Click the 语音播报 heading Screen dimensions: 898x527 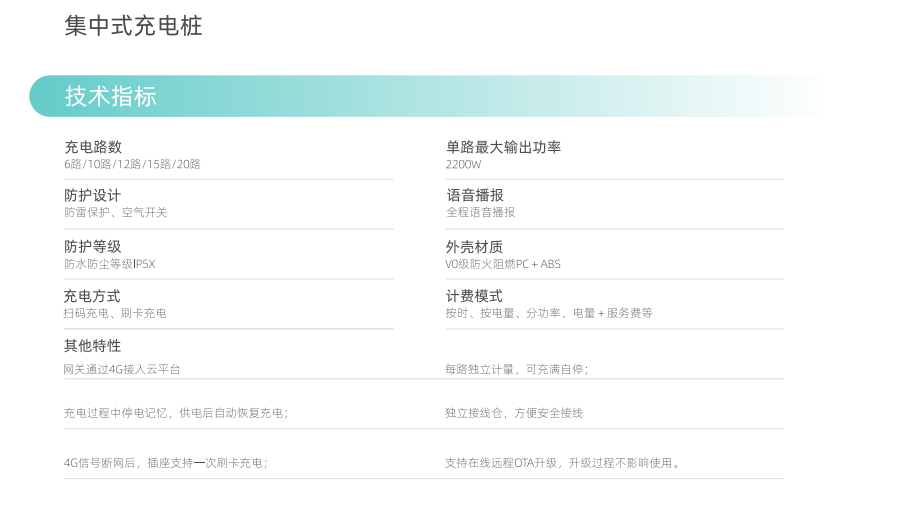pyautogui.click(x=474, y=196)
